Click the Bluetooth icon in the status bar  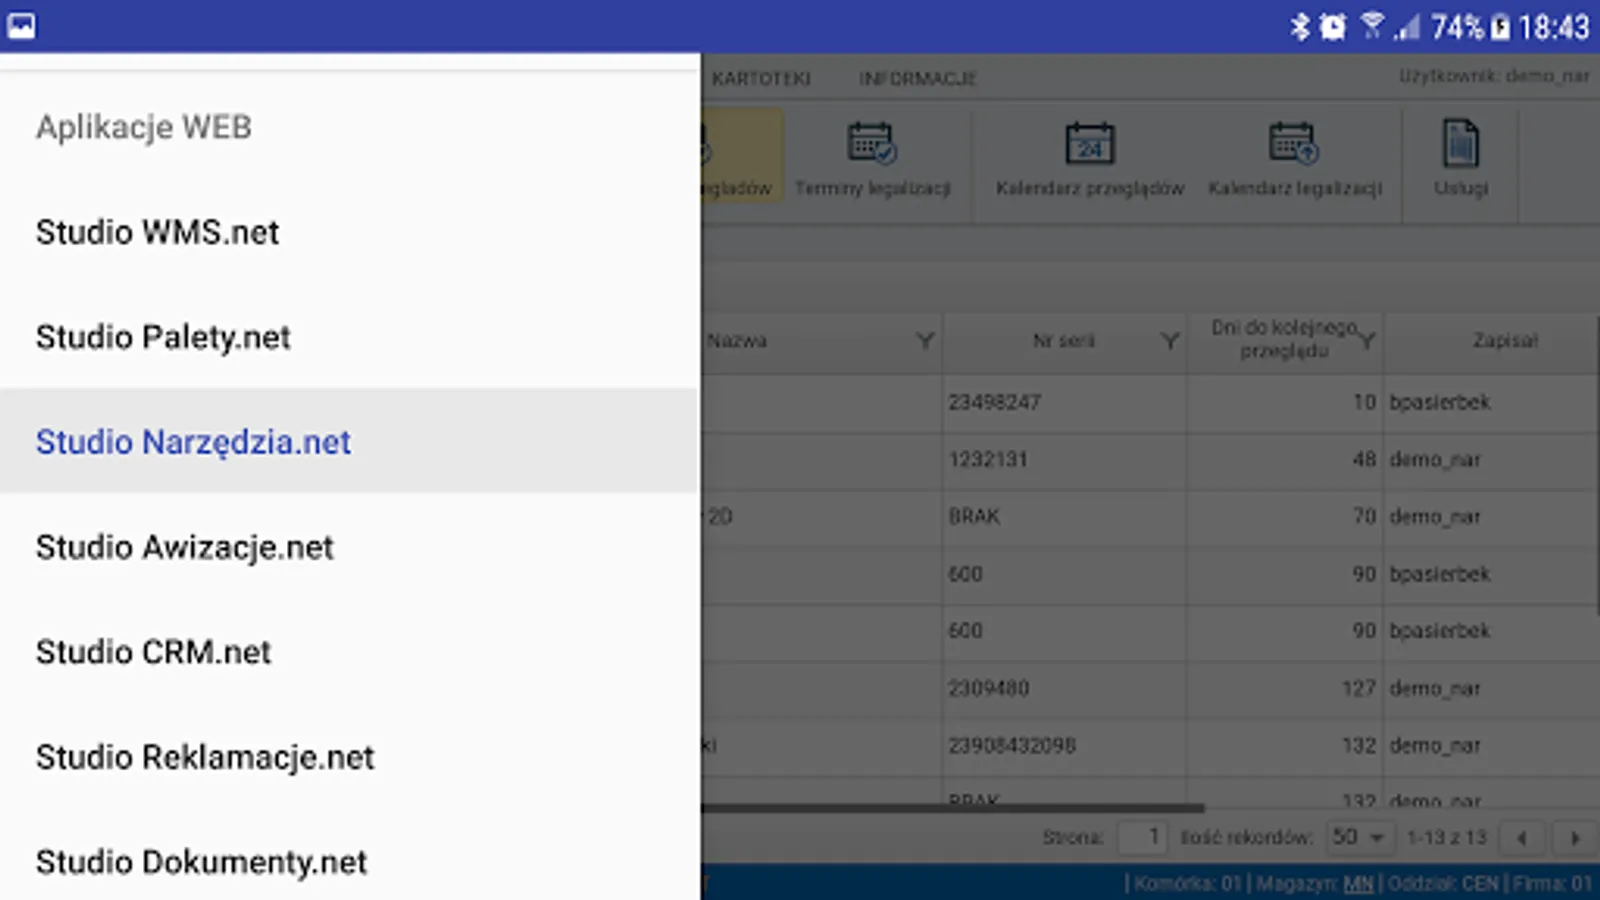point(1302,27)
